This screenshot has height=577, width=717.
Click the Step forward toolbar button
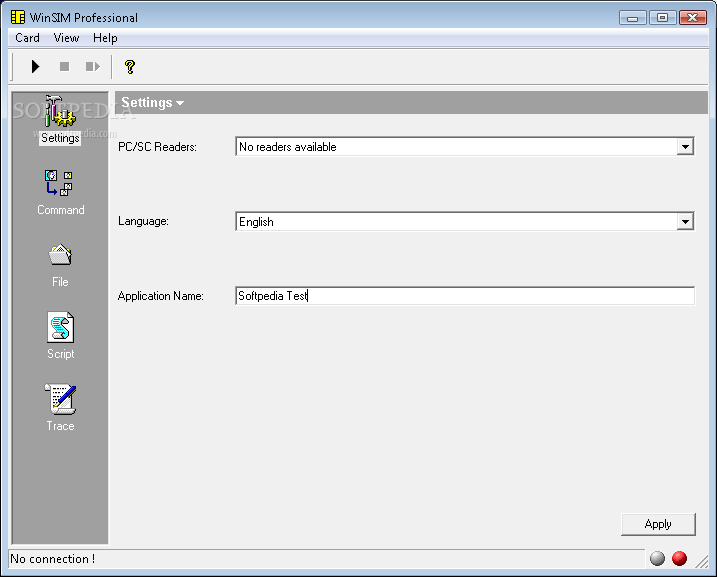(x=93, y=67)
